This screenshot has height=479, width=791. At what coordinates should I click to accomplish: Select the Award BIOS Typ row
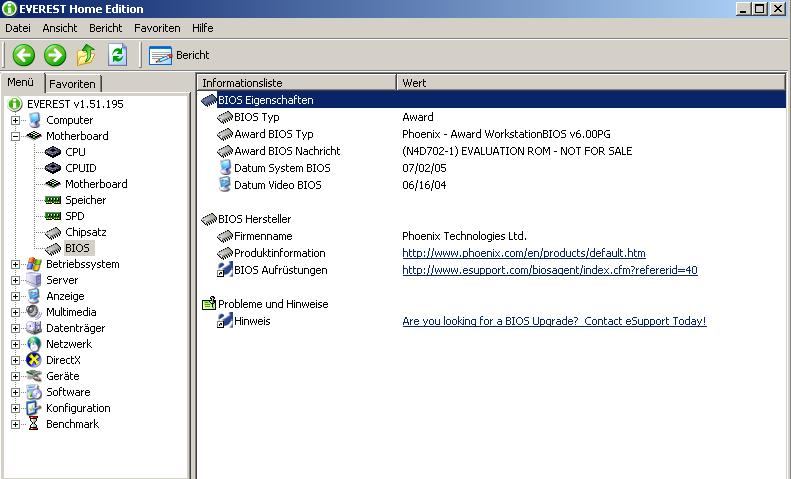click(x=492, y=134)
